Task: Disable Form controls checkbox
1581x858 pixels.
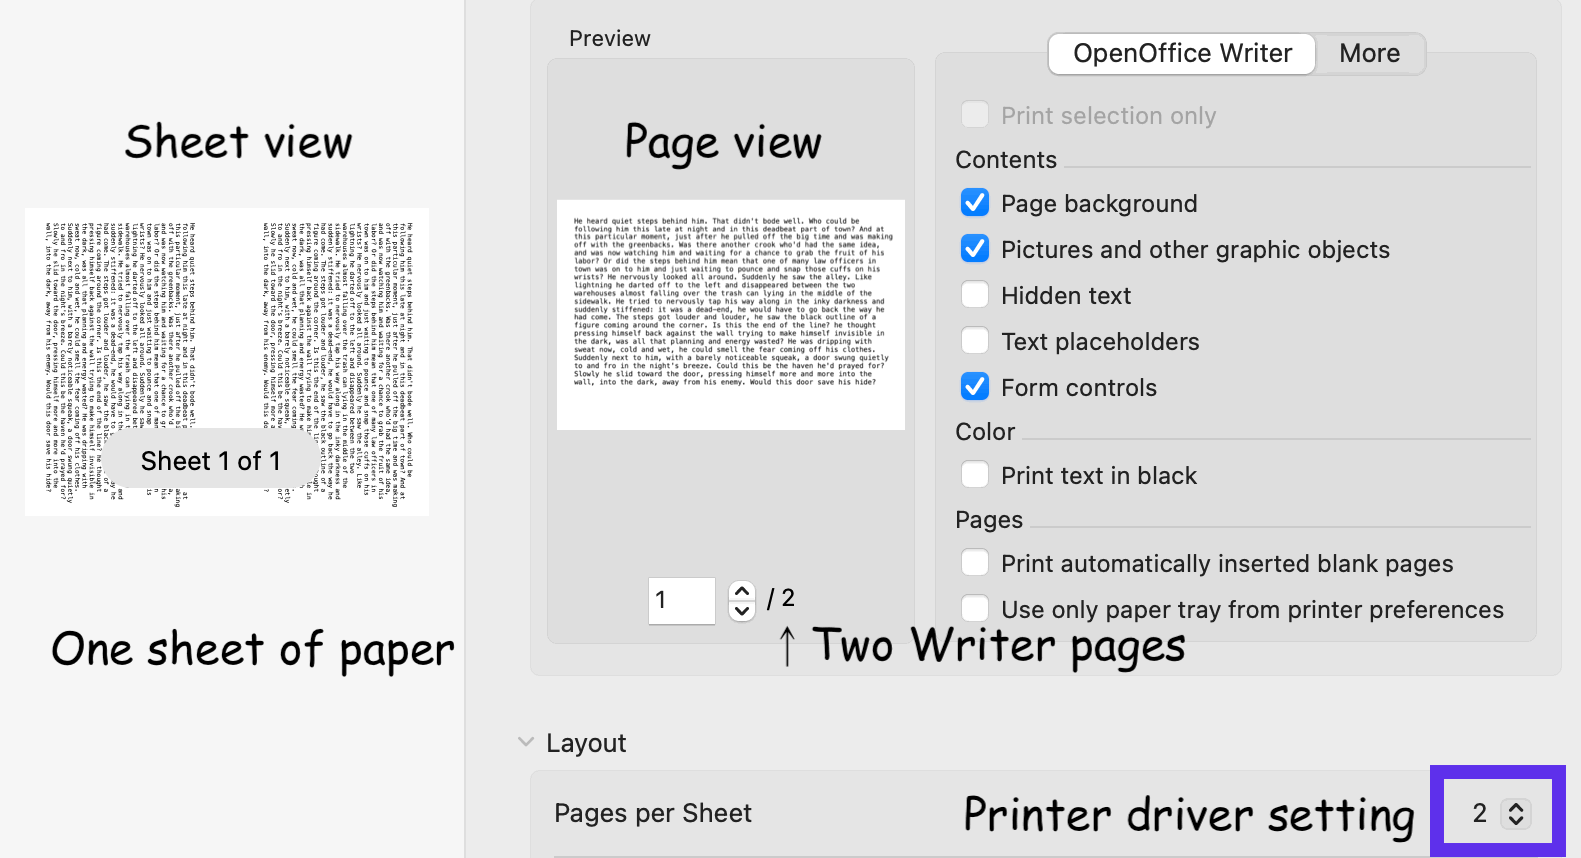Action: [x=975, y=387]
